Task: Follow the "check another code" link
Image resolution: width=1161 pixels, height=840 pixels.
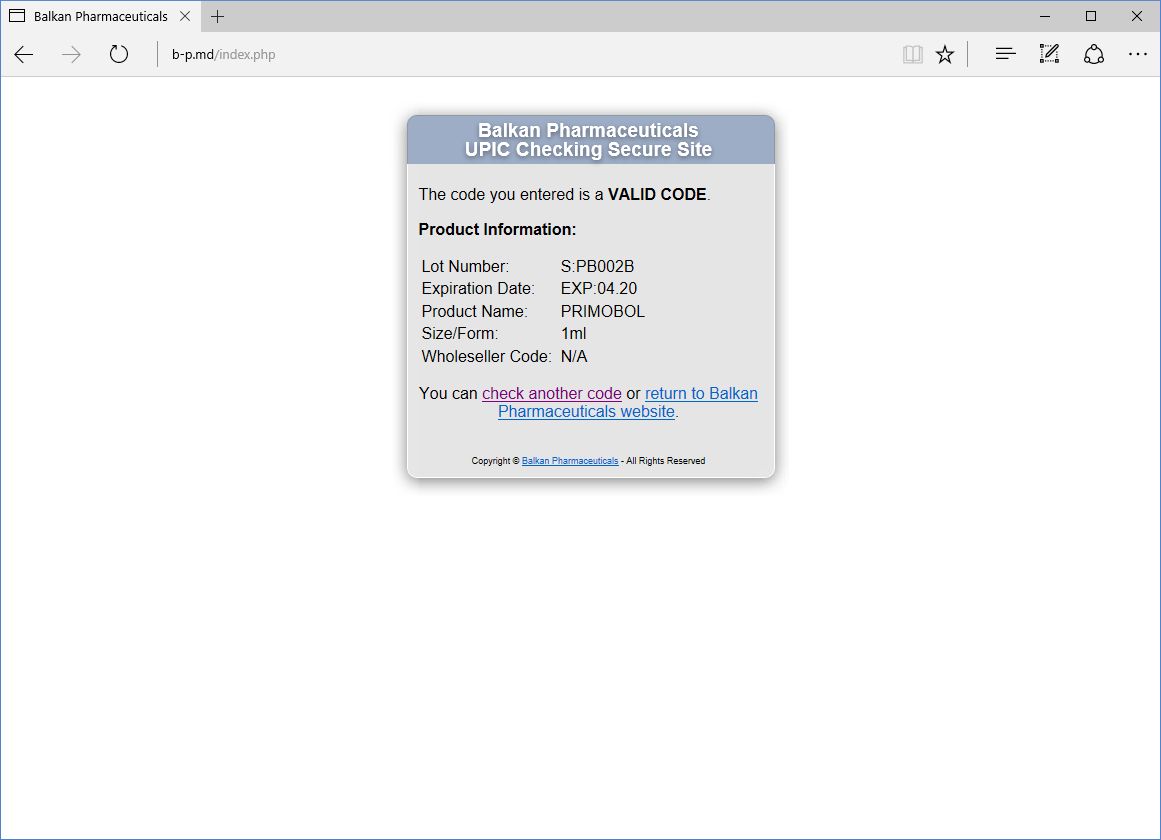Action: point(552,394)
